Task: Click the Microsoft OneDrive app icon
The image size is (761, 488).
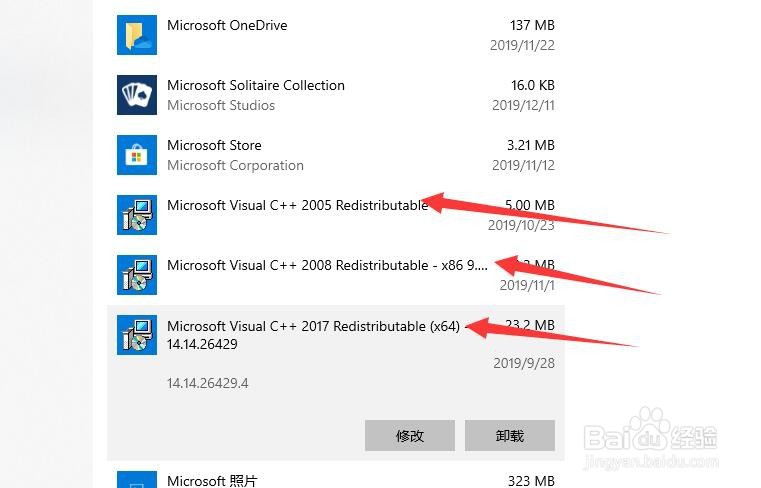Action: pyautogui.click(x=137, y=35)
